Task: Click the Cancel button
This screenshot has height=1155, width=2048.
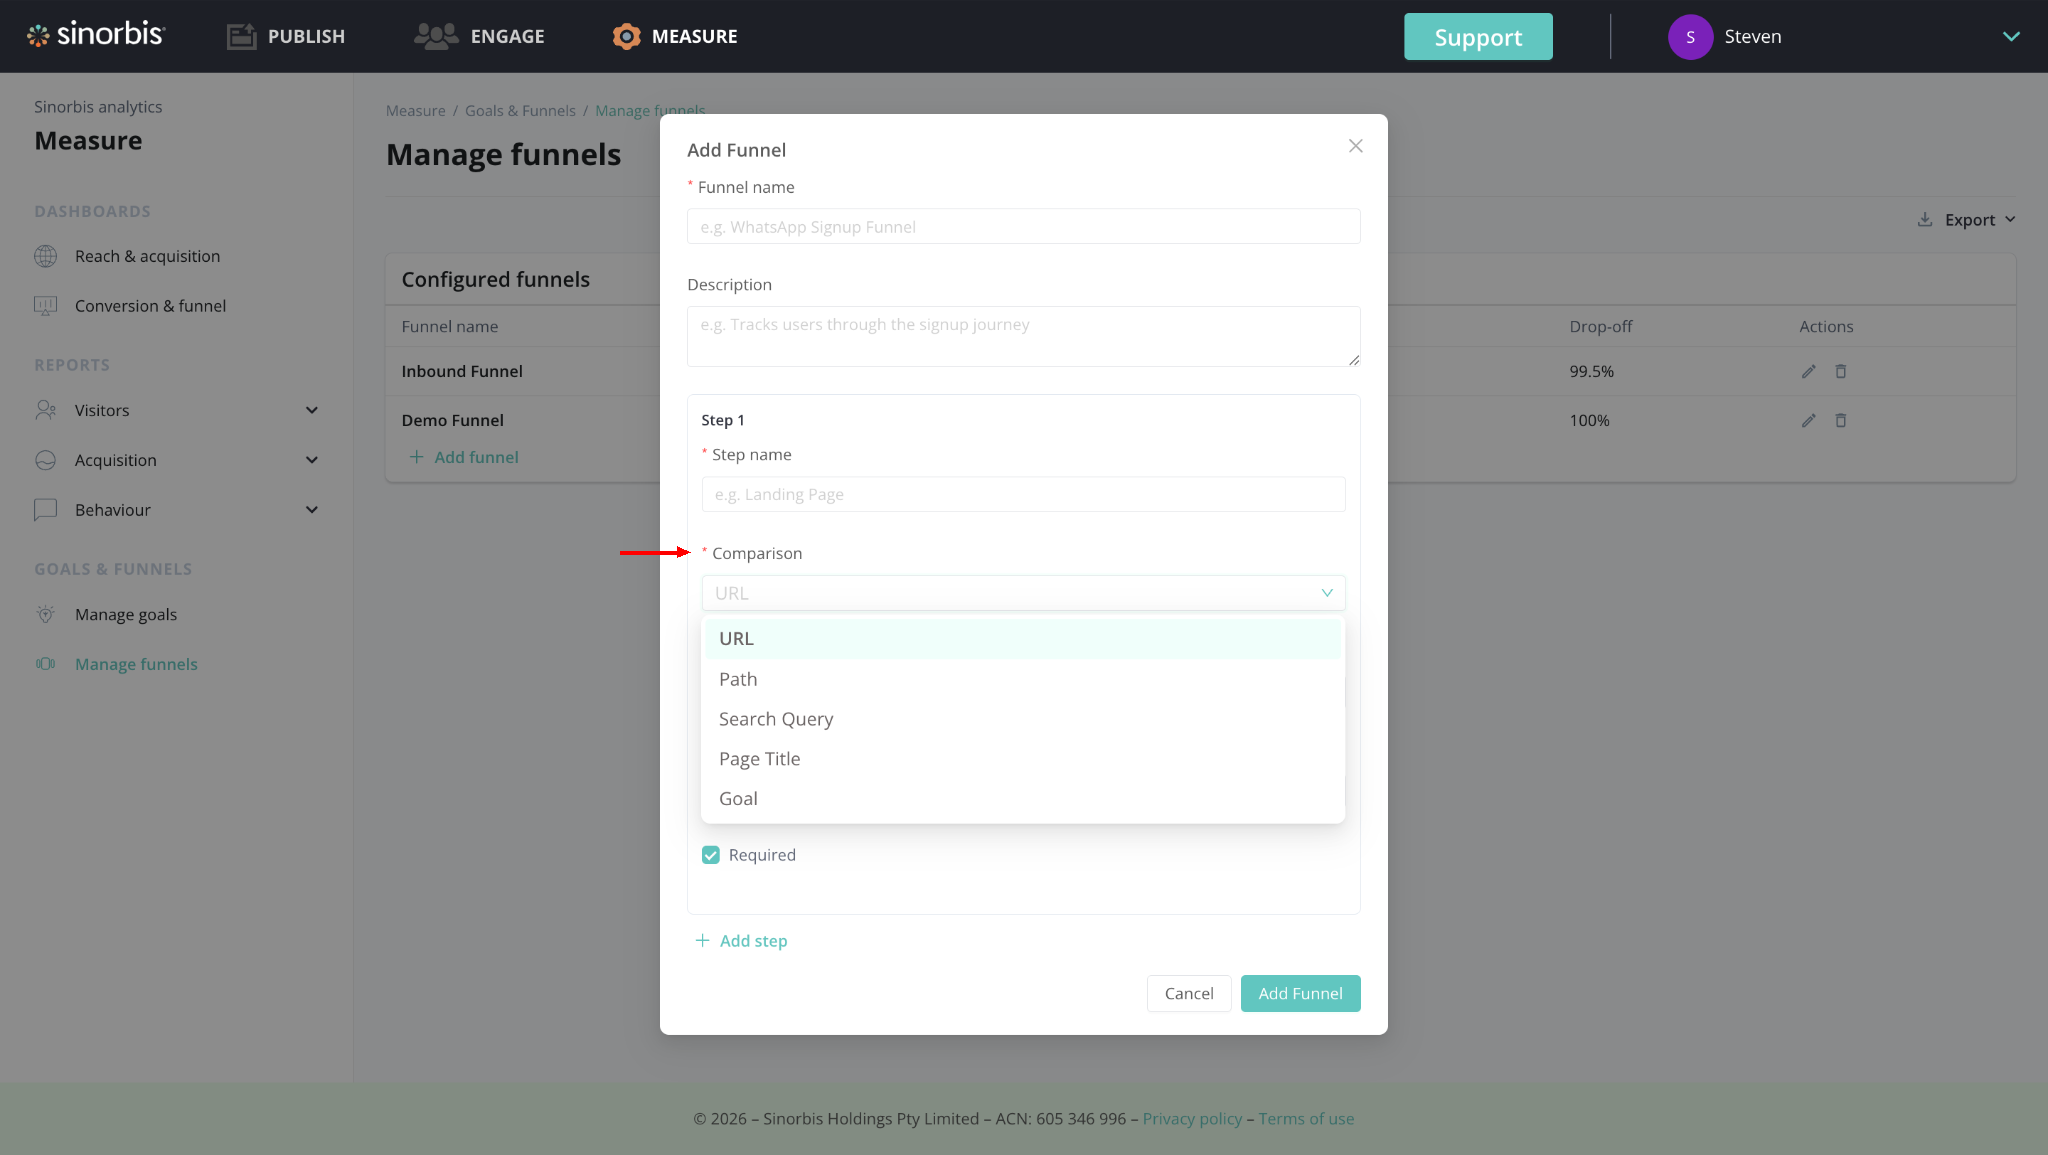Action: pos(1189,993)
